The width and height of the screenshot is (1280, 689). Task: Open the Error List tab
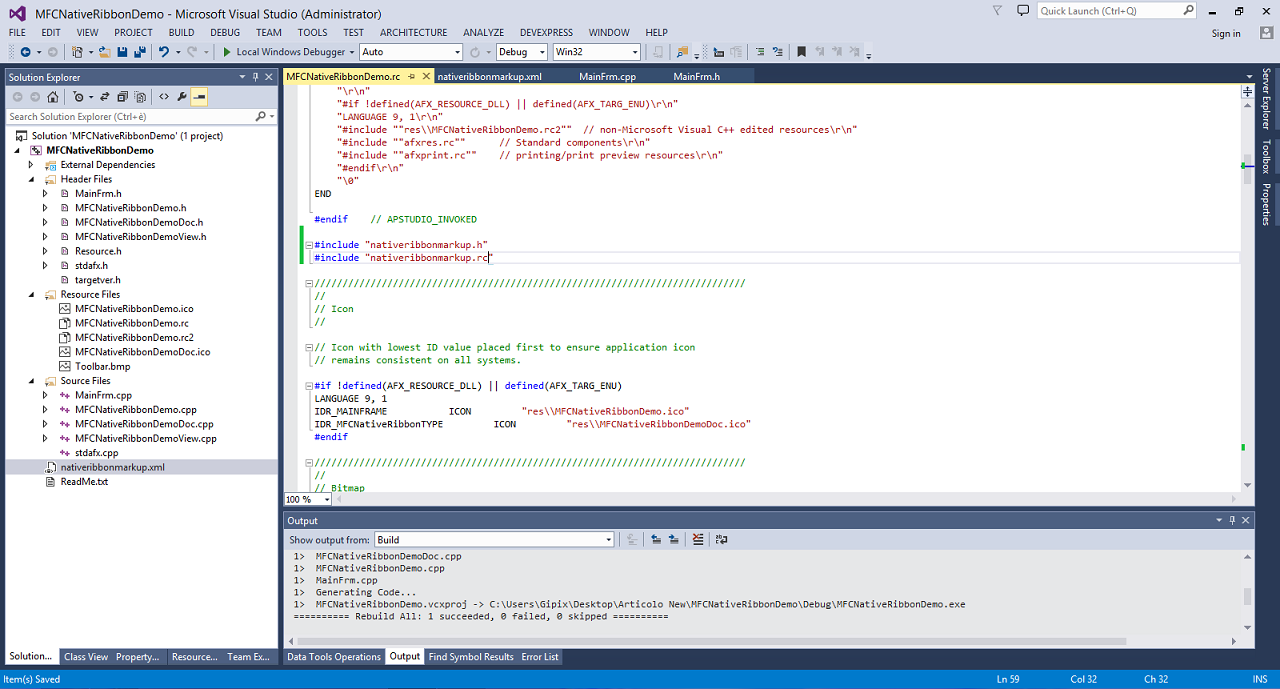coord(540,657)
